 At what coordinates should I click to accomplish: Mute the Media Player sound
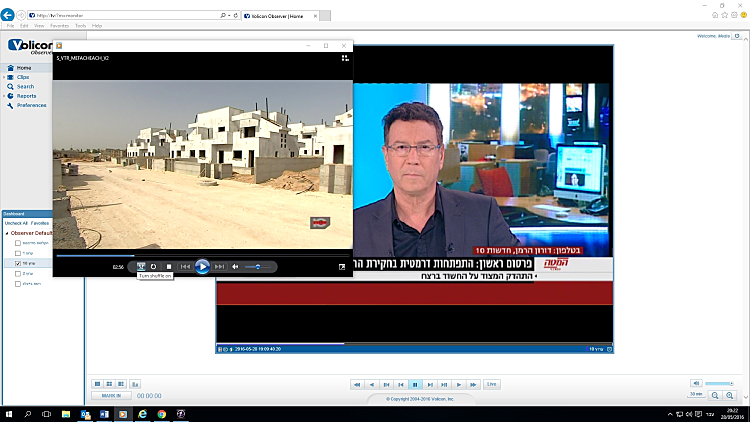point(235,267)
